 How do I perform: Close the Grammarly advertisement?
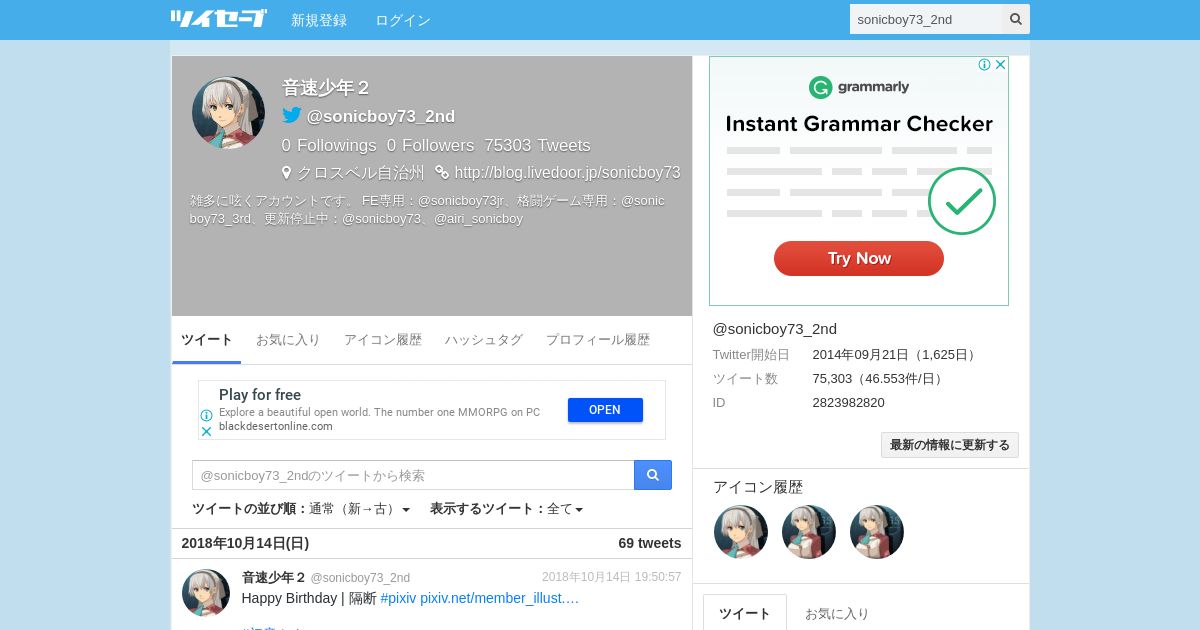coord(1000,65)
